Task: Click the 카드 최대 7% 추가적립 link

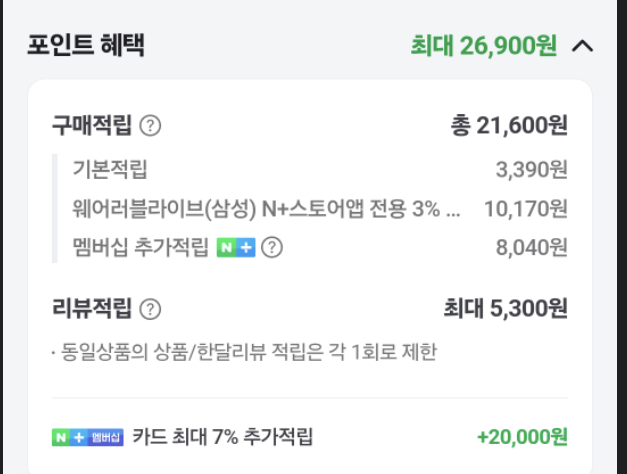Action: (222, 436)
